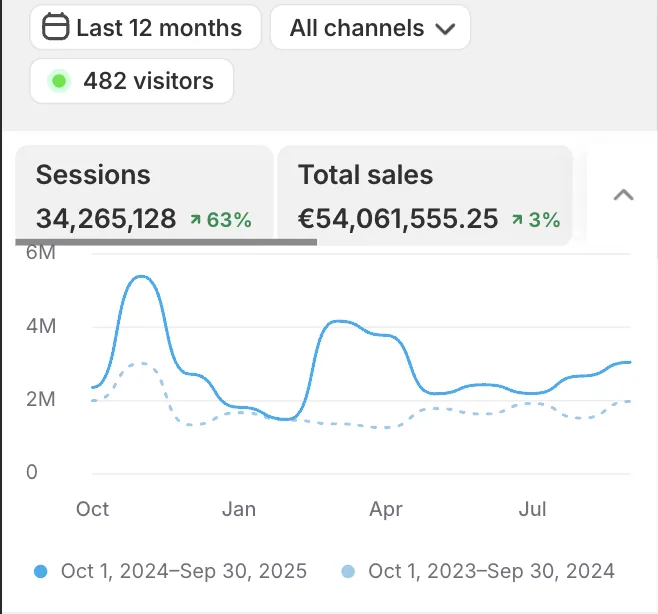Open the All channels dropdown
This screenshot has height=614, width=658.
370,27
